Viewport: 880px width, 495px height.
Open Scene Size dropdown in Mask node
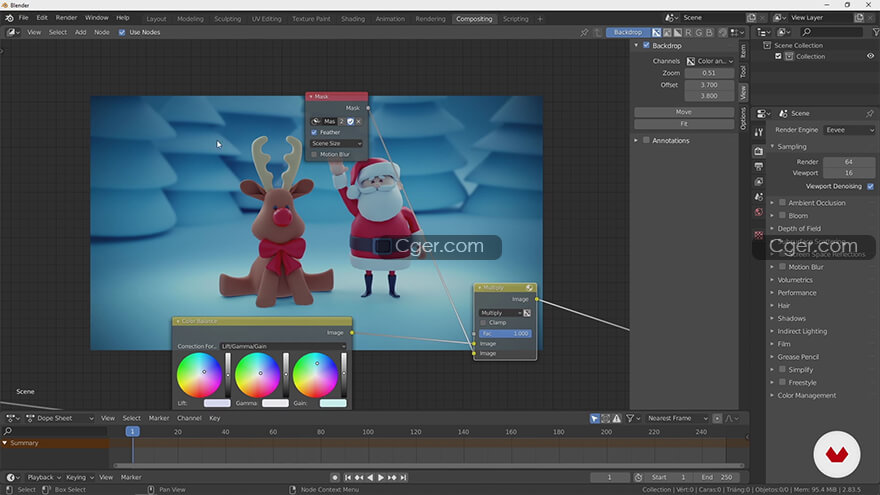(336, 144)
